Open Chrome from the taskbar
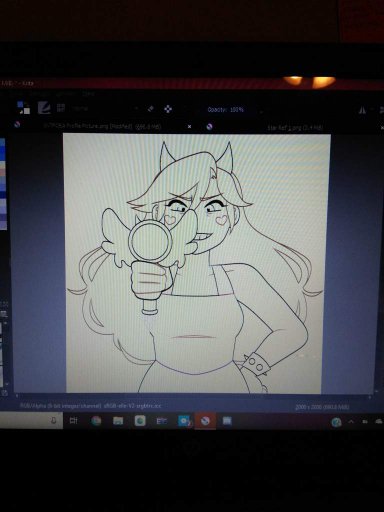 click(96, 421)
